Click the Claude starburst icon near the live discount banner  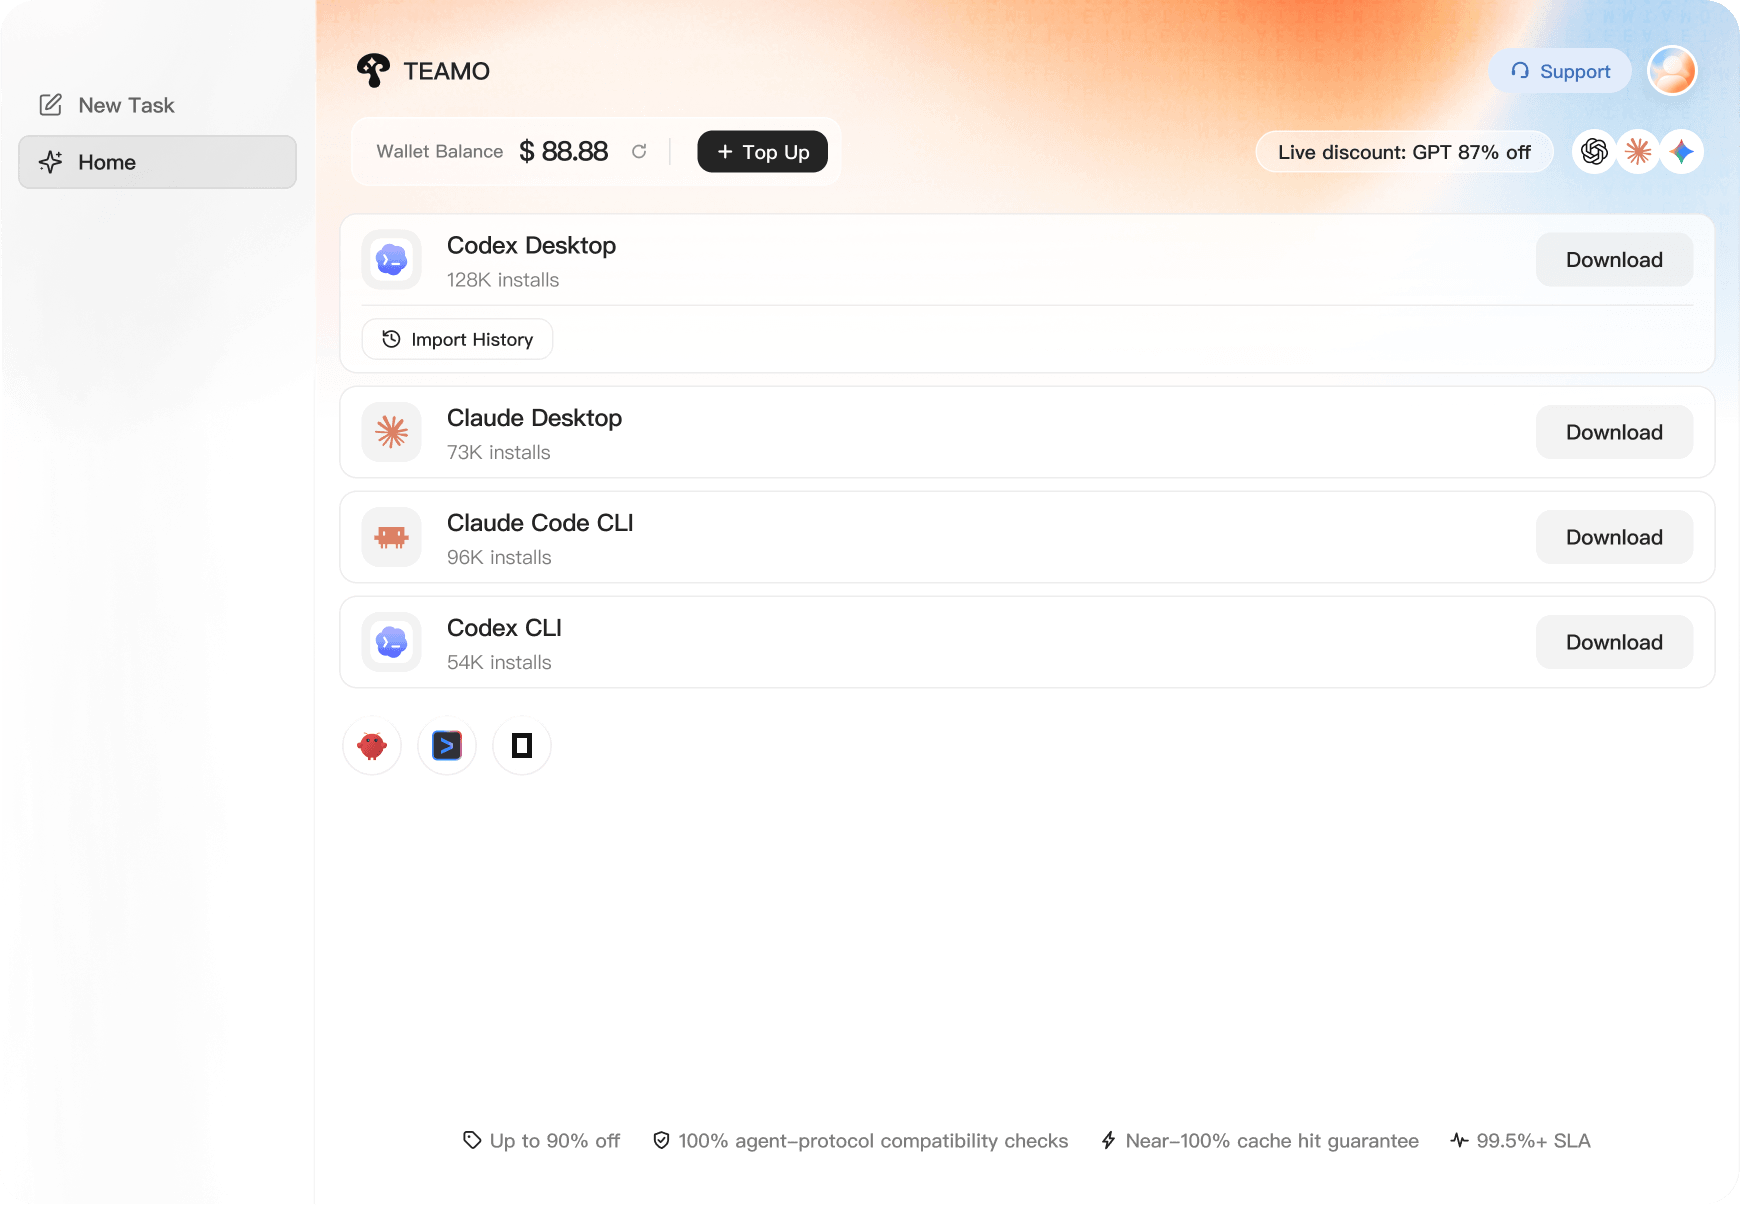(x=1638, y=152)
